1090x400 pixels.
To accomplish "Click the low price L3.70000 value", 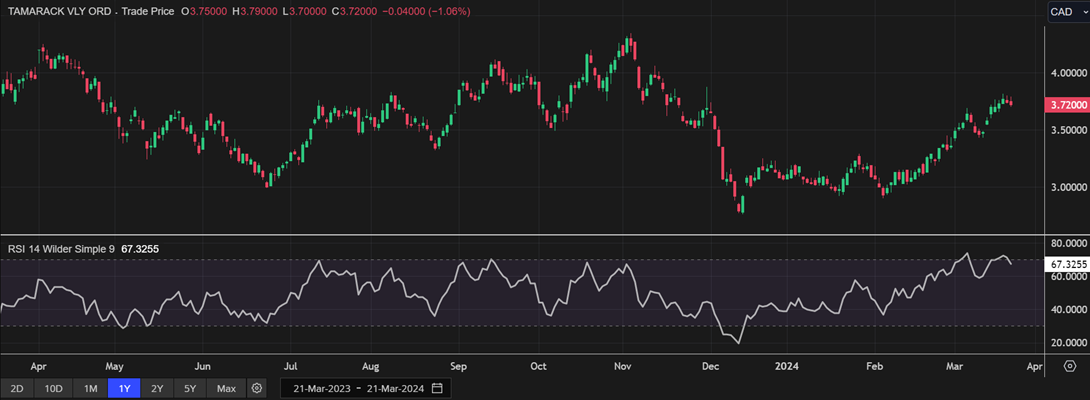I will [305, 12].
